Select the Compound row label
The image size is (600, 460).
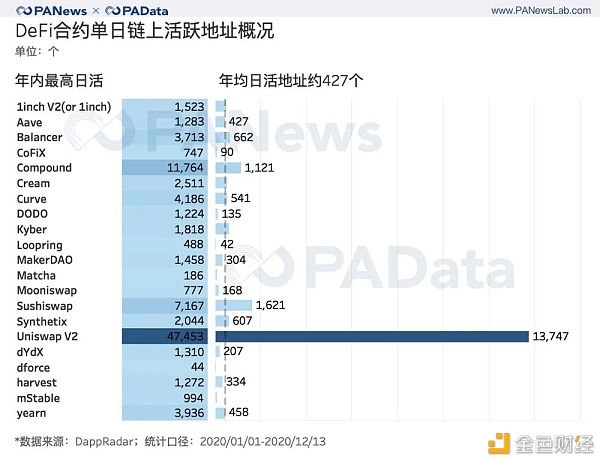44,168
